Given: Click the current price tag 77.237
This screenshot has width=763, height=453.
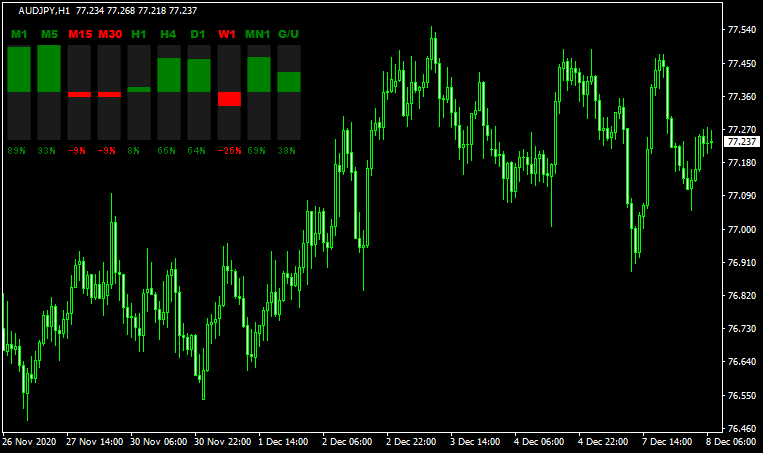Looking at the screenshot, I should [741, 142].
